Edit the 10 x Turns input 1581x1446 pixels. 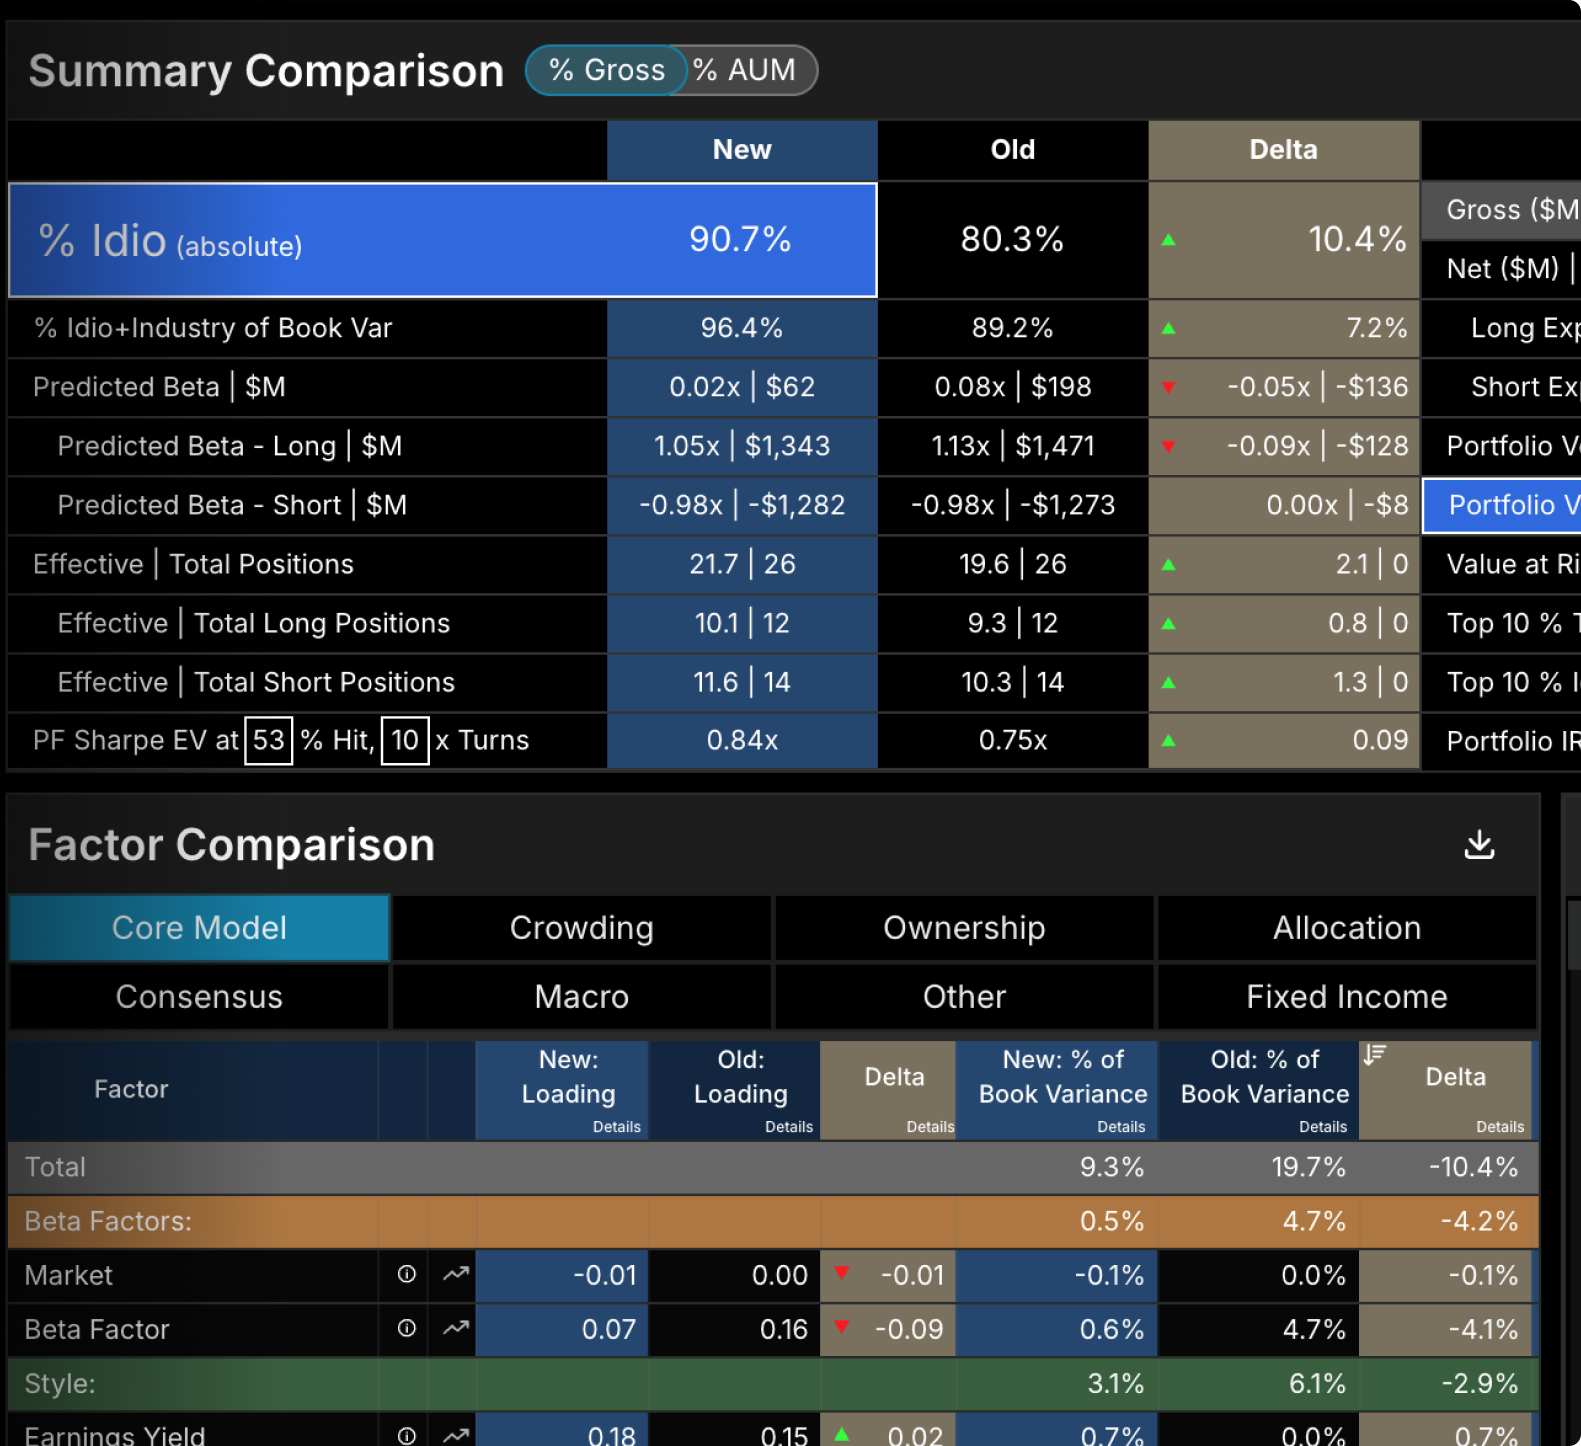[x=405, y=740]
